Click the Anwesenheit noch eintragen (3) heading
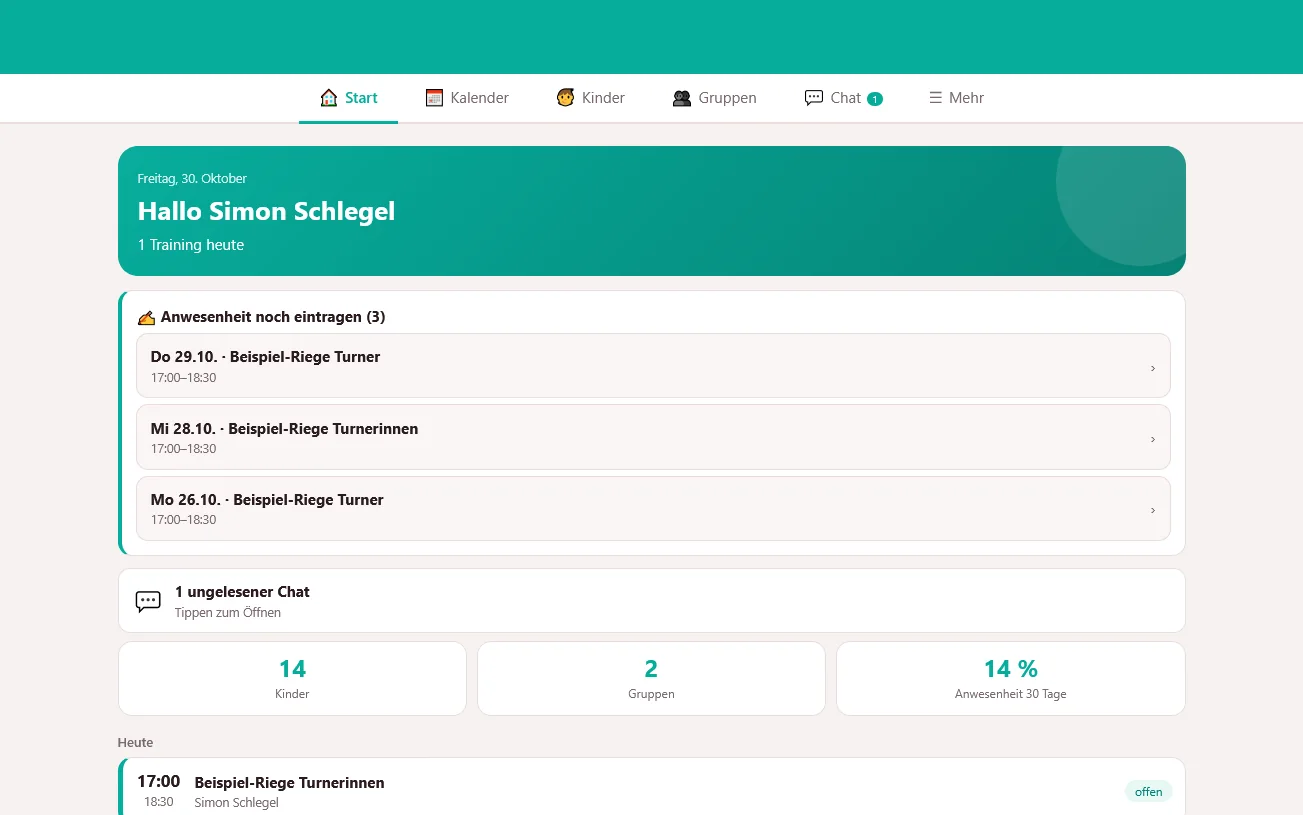 [x=273, y=317]
